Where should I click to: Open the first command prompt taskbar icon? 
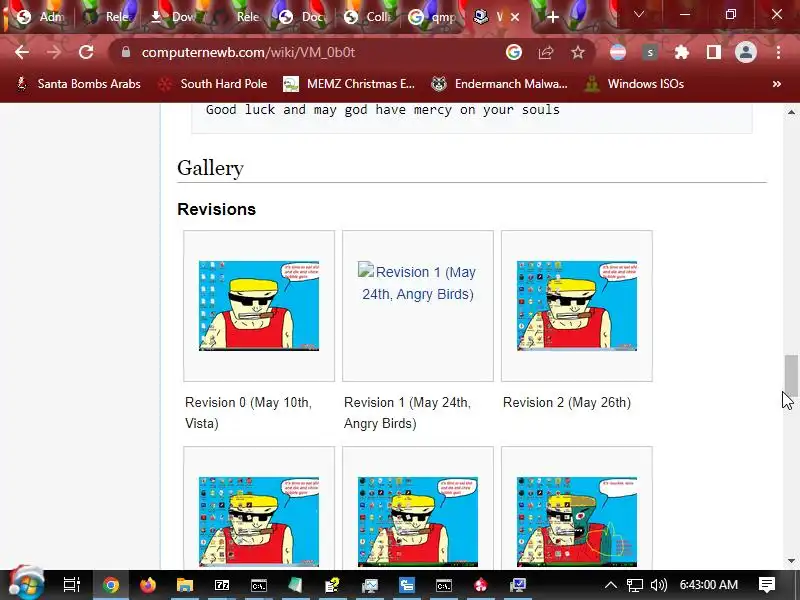[259, 585]
